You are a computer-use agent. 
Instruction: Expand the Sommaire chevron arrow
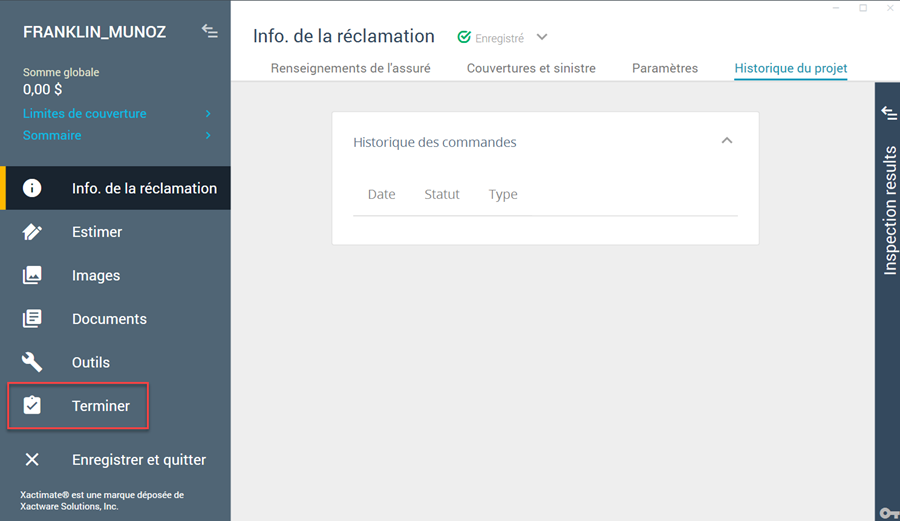[x=208, y=135]
